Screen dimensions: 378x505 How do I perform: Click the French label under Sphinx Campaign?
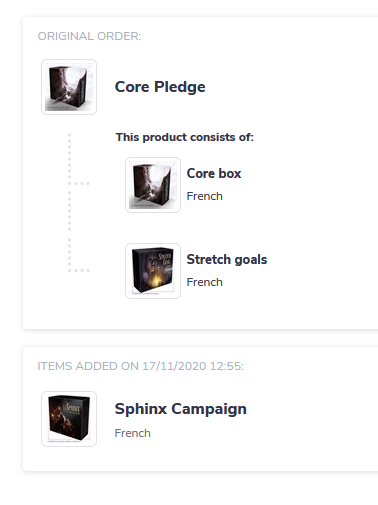click(132, 433)
